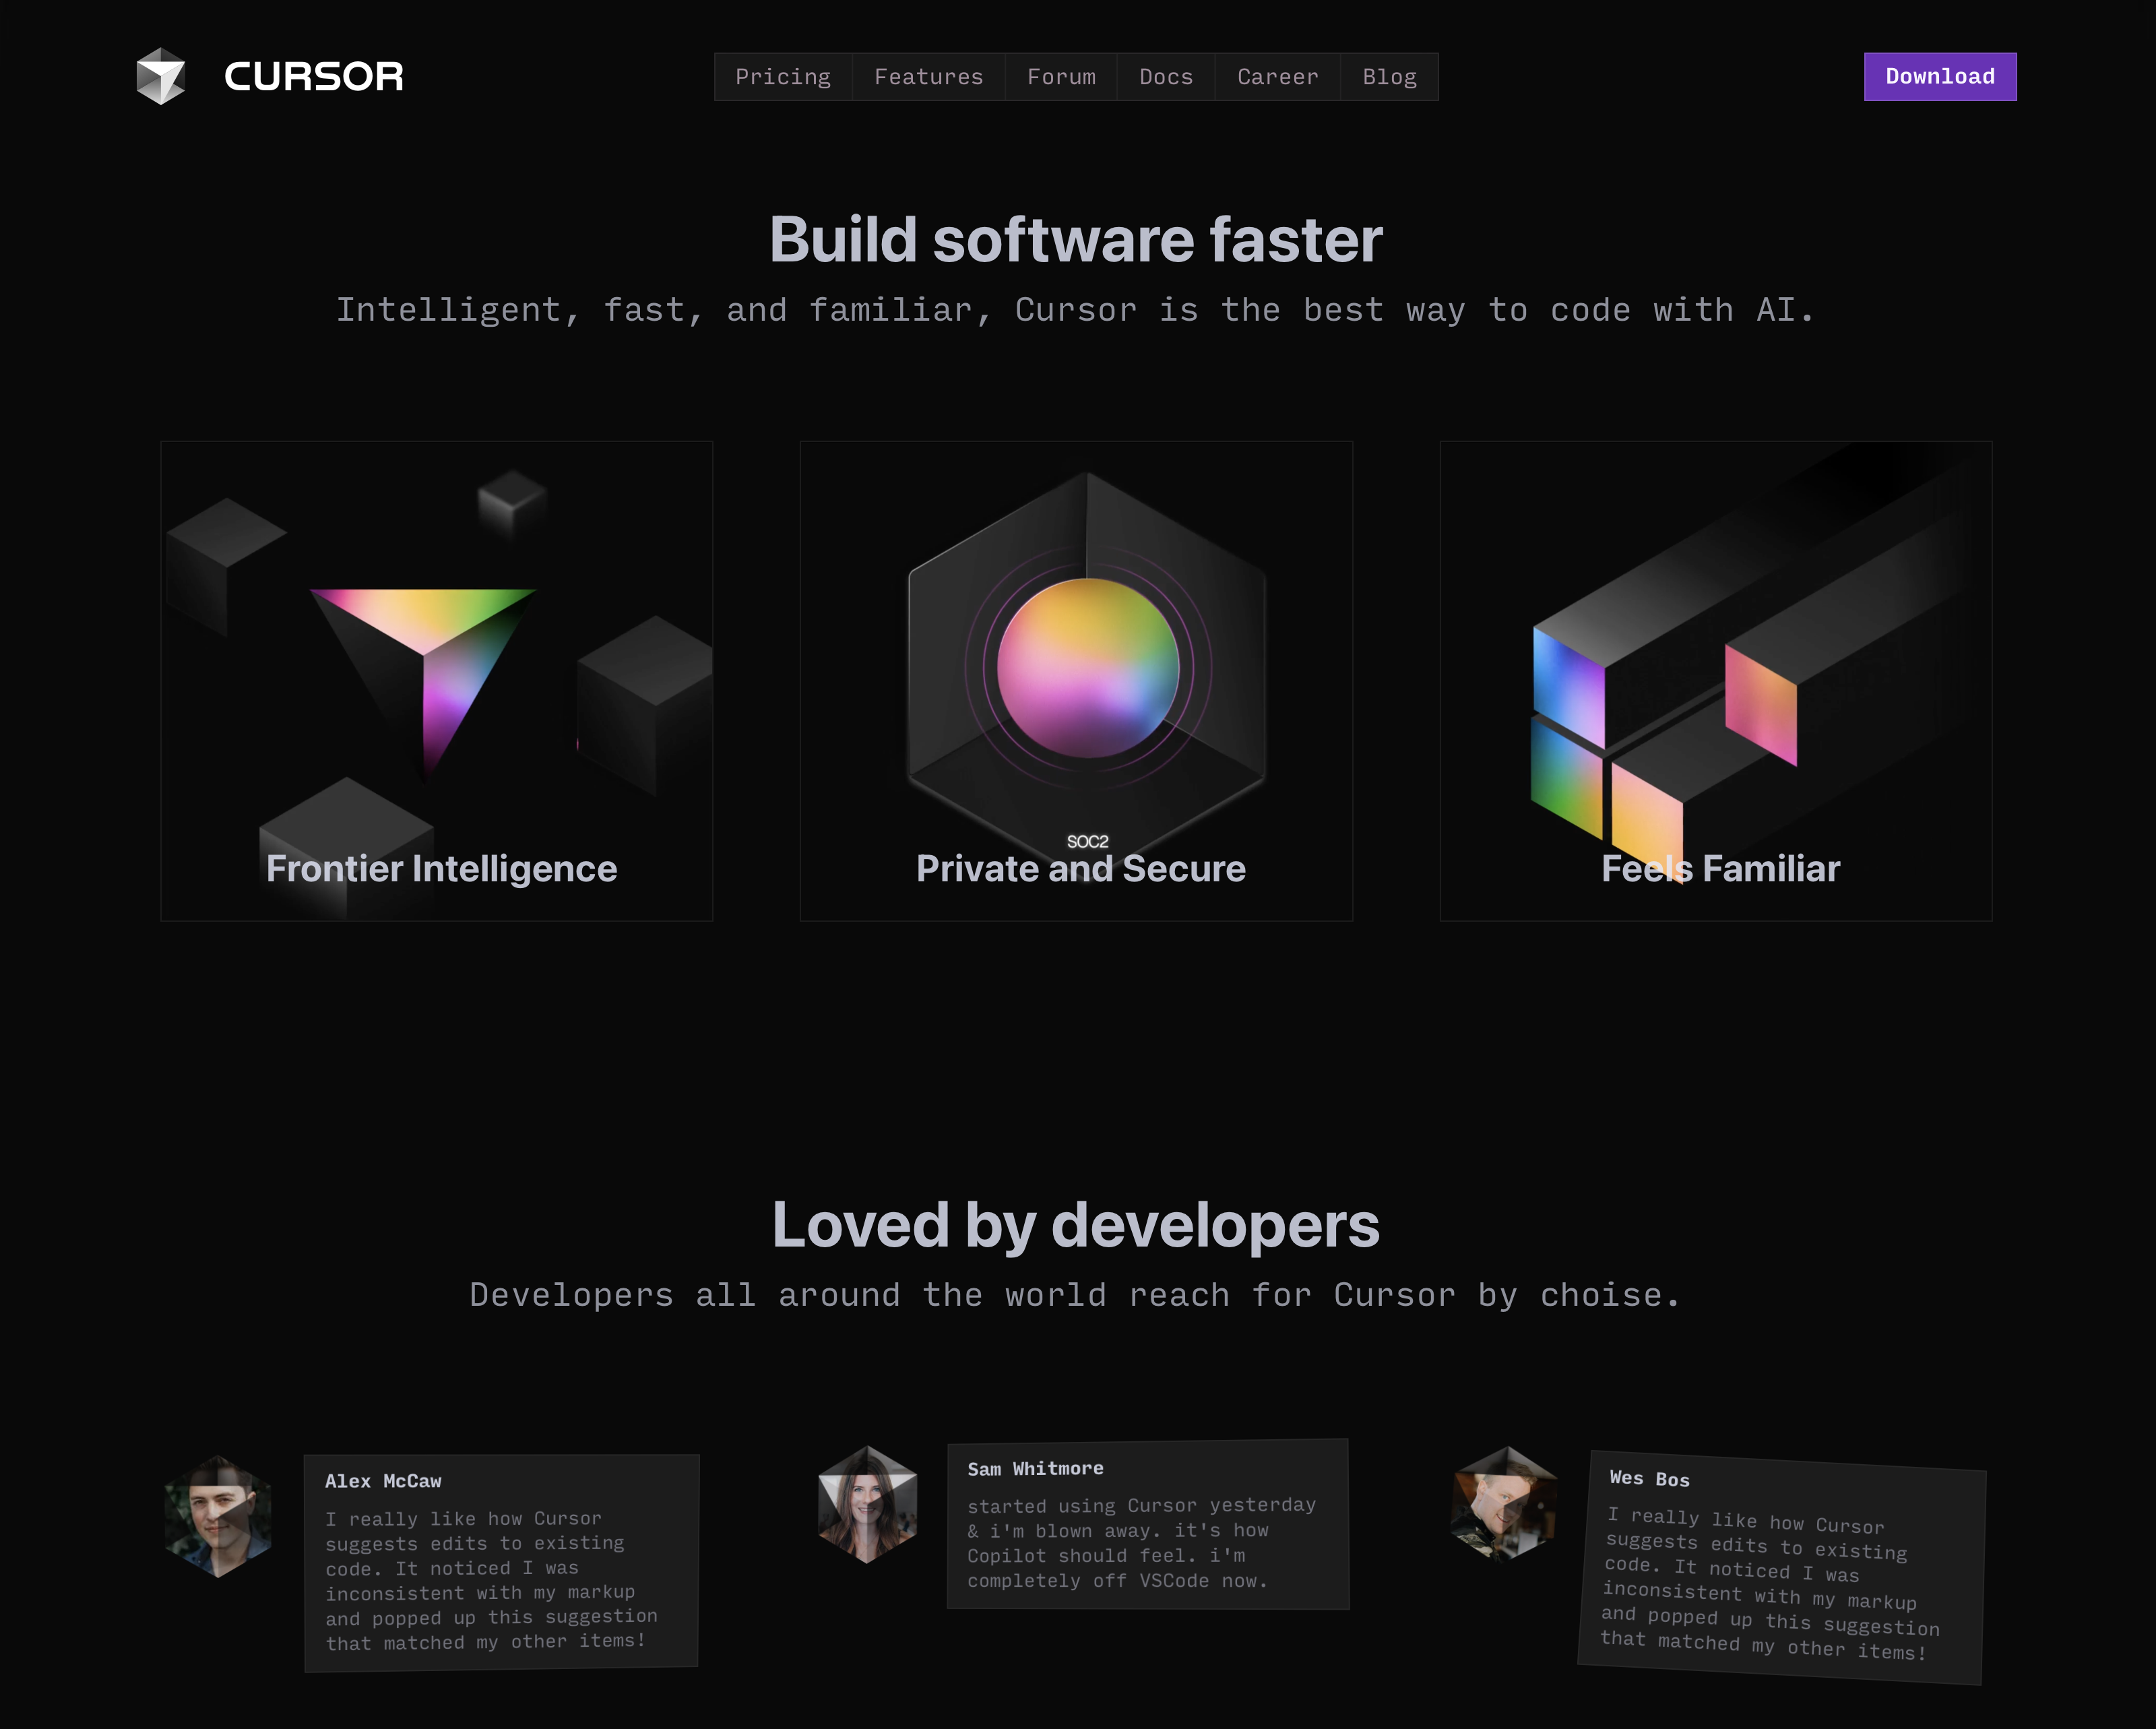Click Sam Whitmore's hexagon avatar

[868, 1504]
